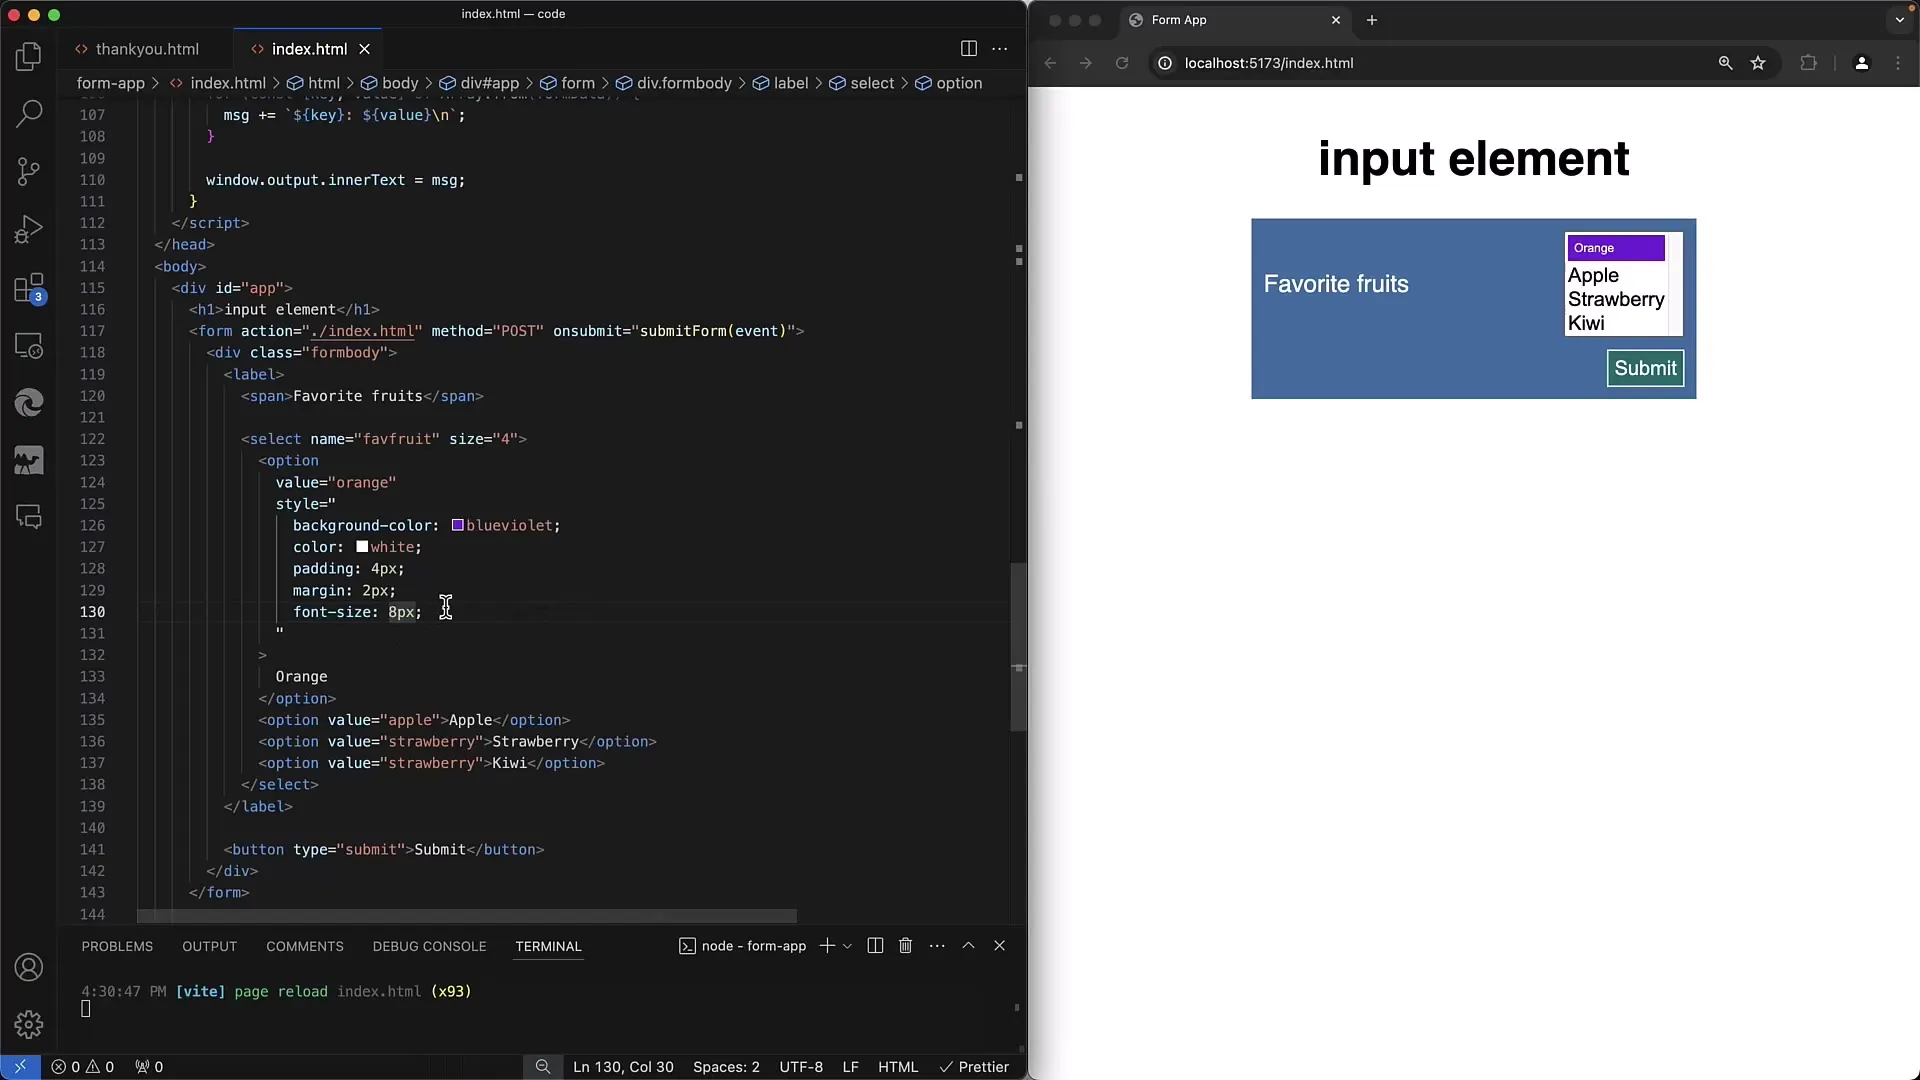
Task: Click the white color swatch in code
Action: (362, 547)
